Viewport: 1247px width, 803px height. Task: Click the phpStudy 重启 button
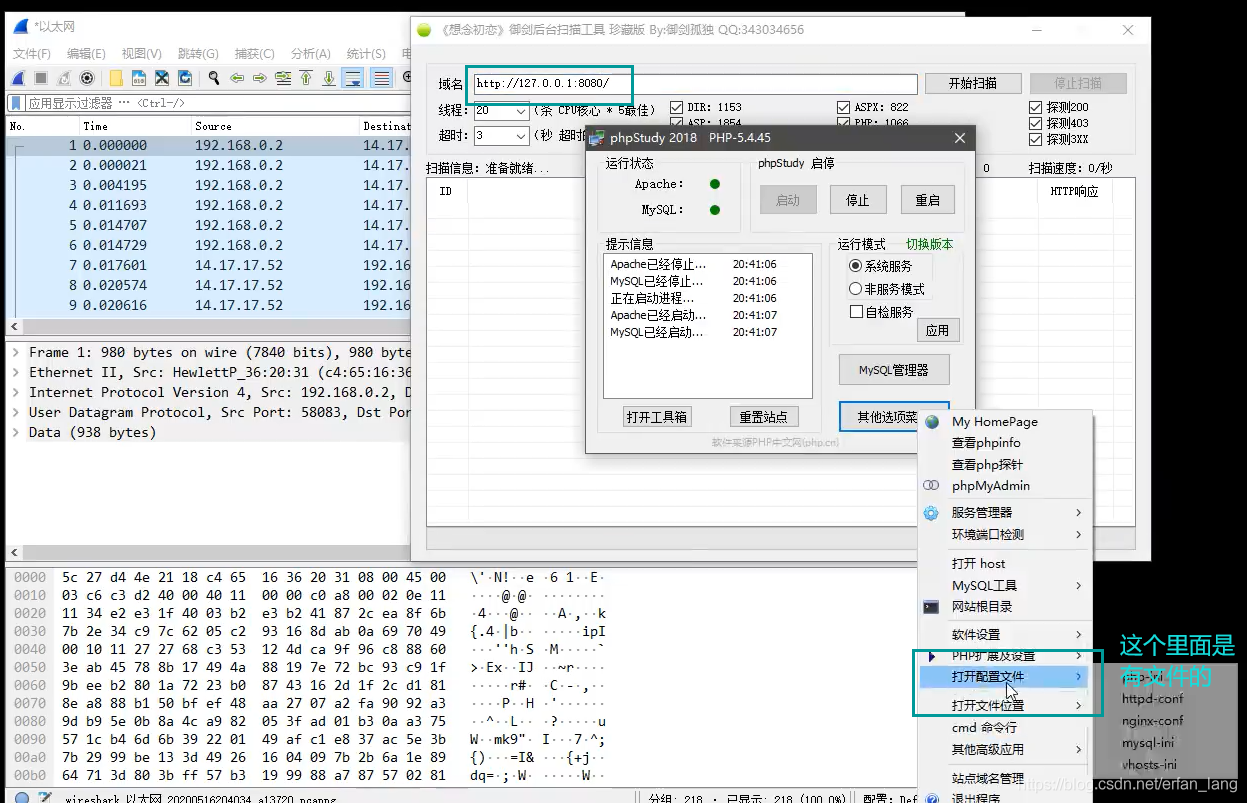point(928,200)
